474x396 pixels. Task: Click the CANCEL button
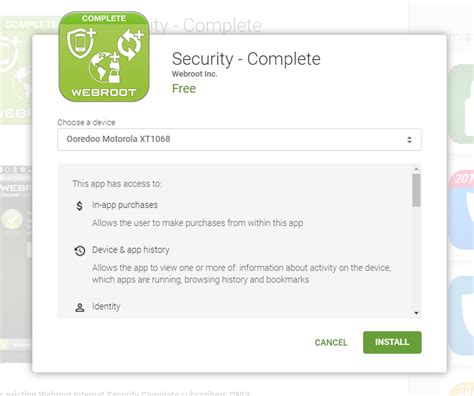(x=331, y=342)
